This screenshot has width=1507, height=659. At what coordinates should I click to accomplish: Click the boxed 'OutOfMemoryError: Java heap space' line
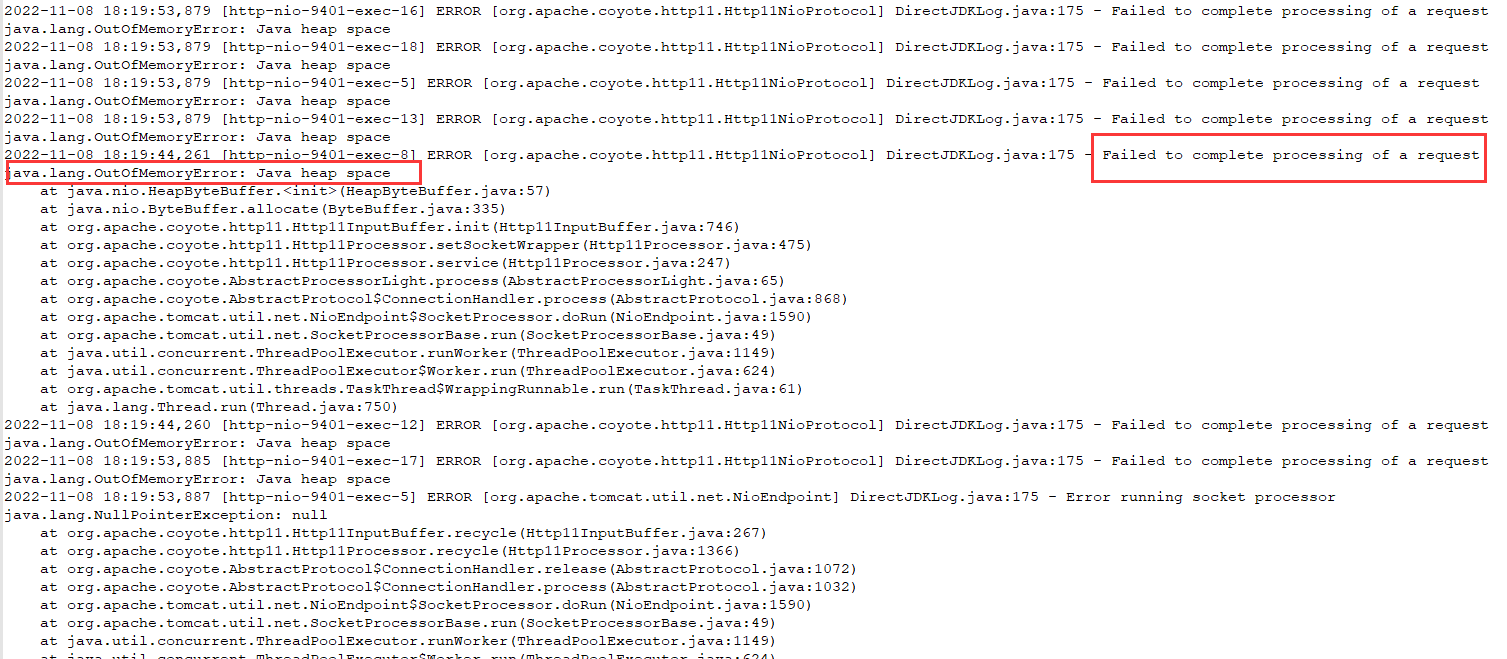[x=198, y=173]
